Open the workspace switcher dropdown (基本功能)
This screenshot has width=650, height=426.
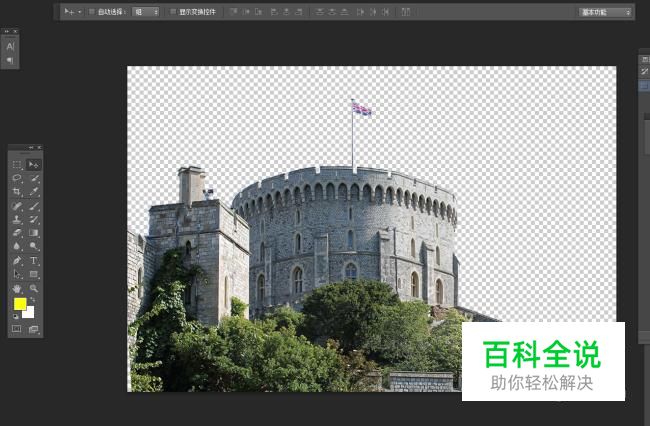[606, 12]
